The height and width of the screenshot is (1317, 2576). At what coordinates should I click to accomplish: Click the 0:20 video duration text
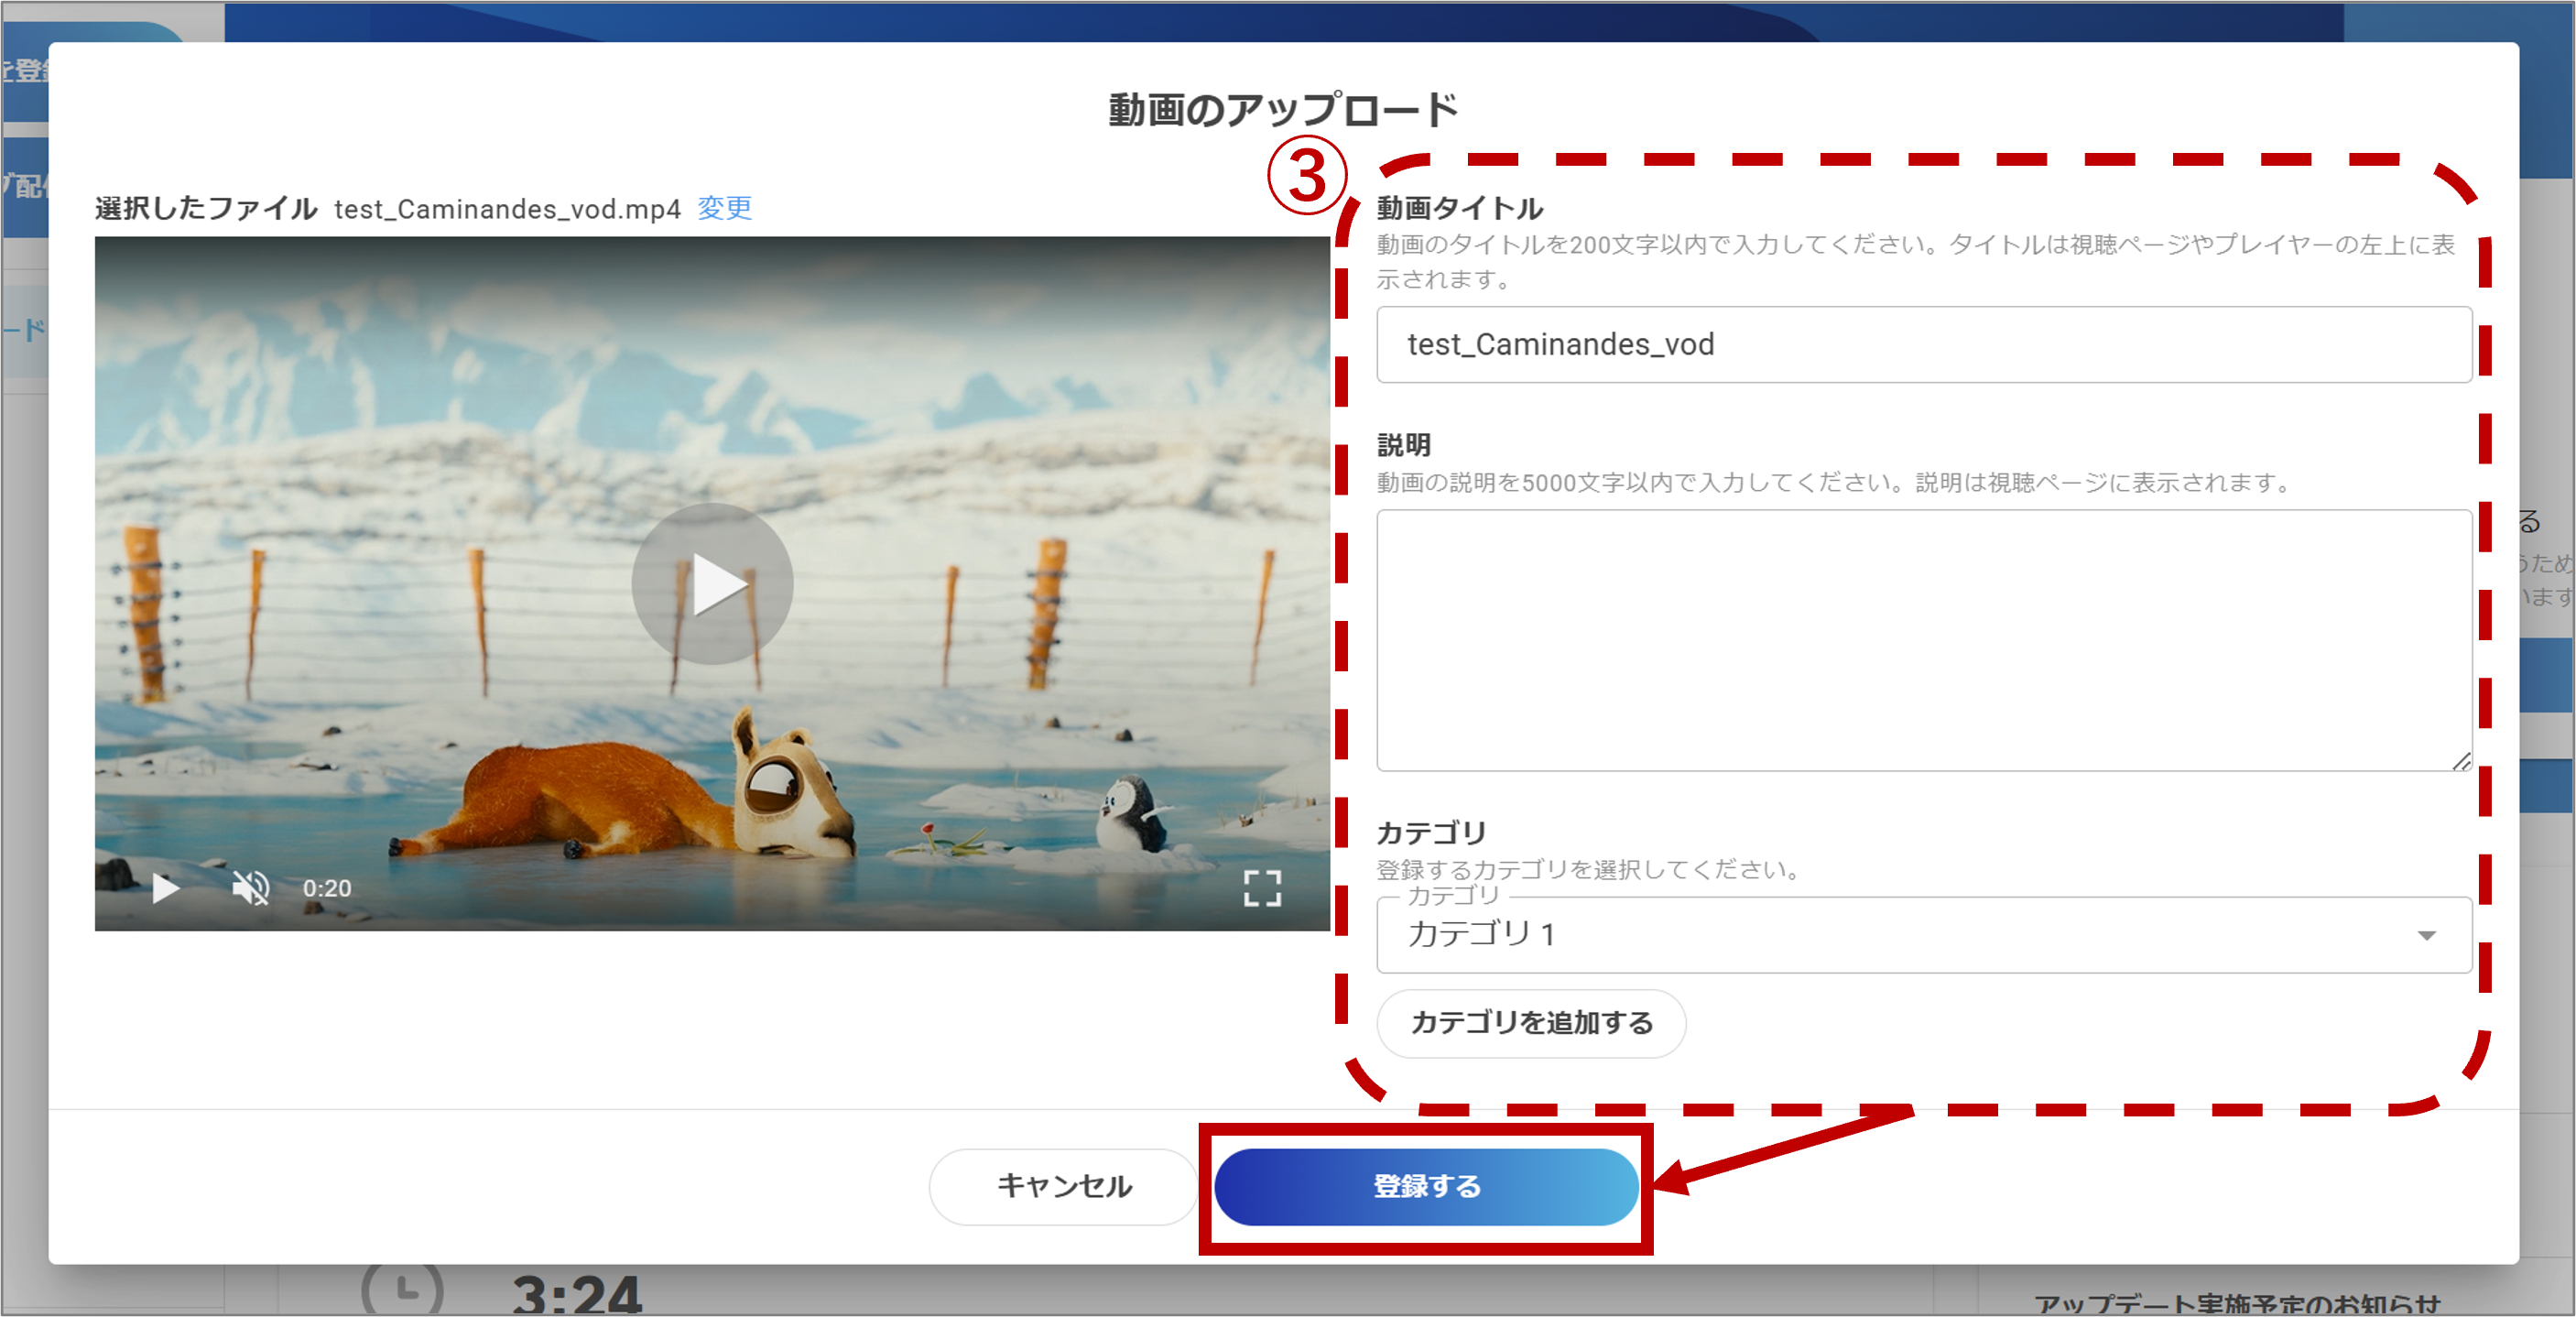click(x=327, y=888)
